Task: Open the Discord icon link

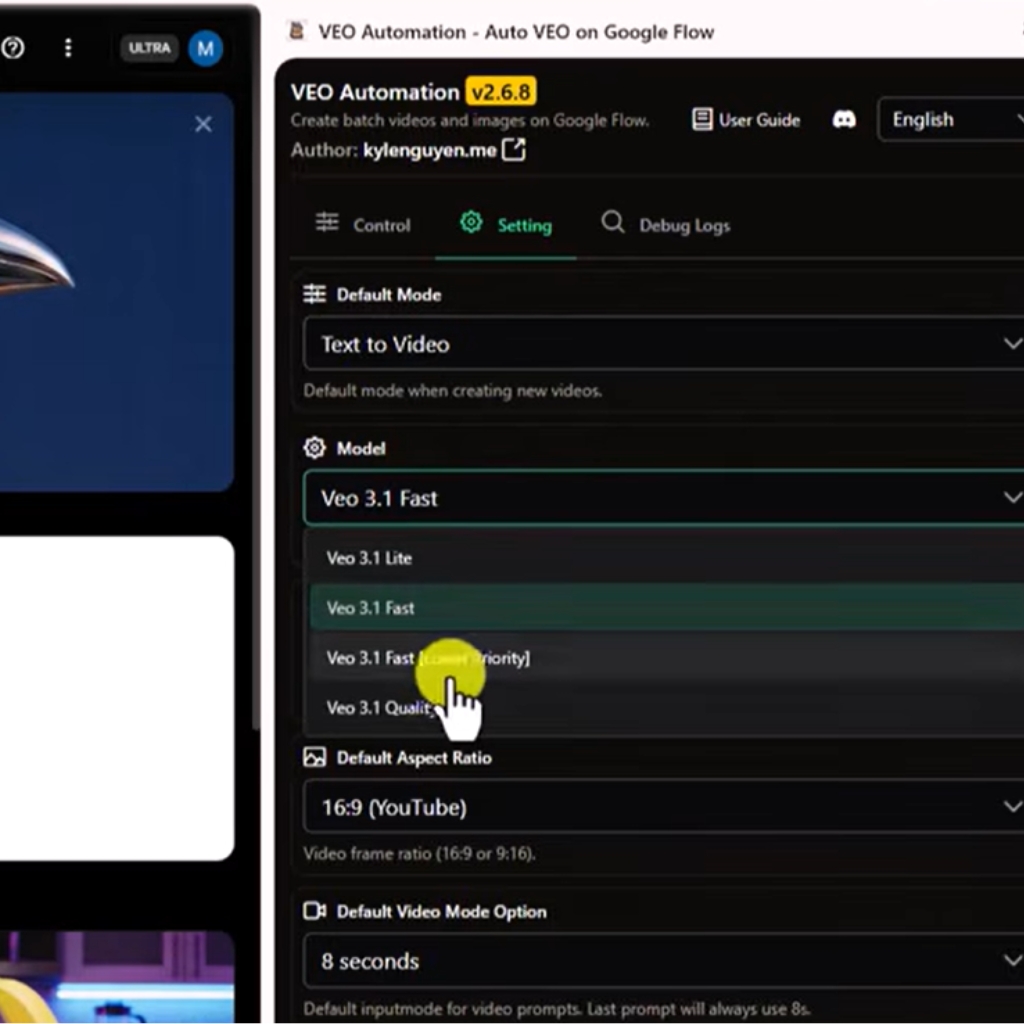Action: pos(844,120)
